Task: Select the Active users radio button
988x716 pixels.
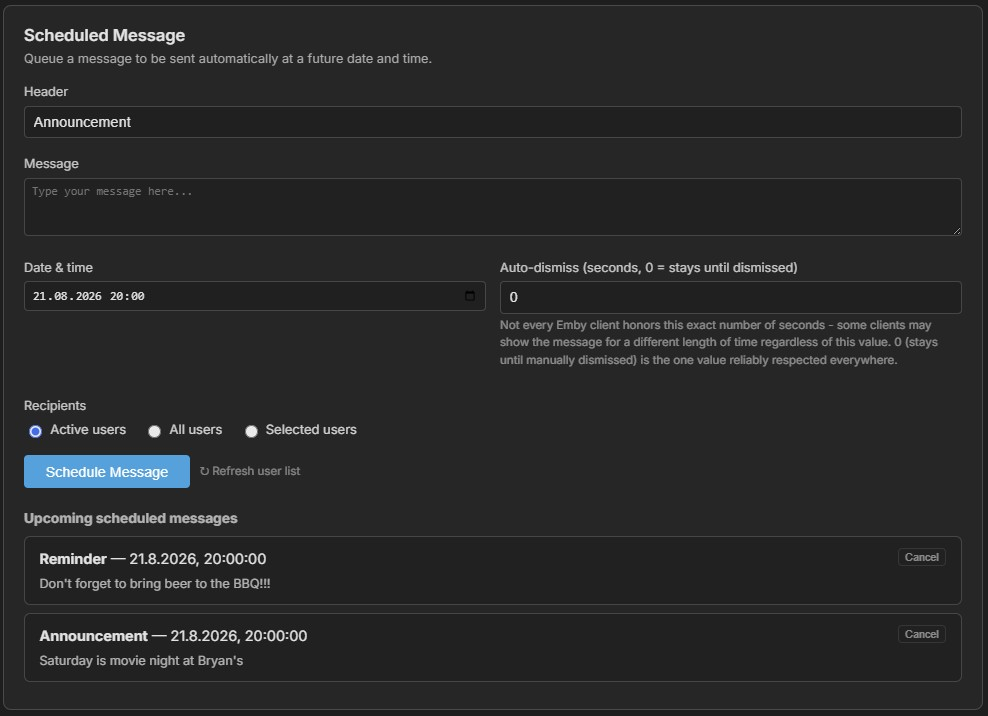Action: (35, 431)
